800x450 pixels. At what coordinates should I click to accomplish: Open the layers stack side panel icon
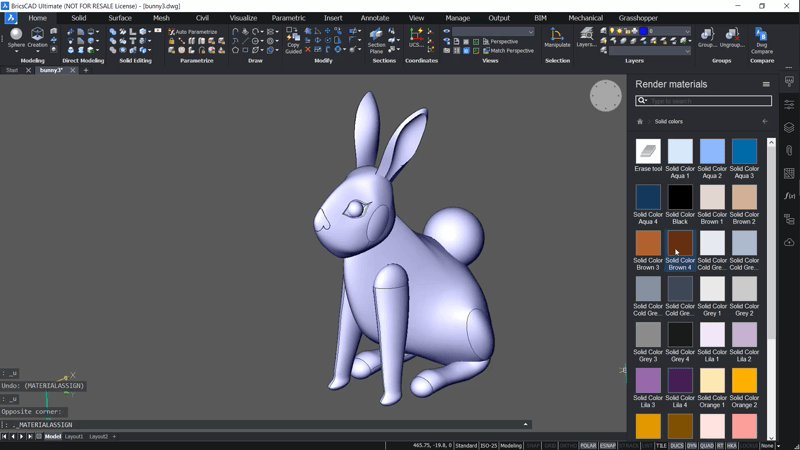pyautogui.click(x=789, y=127)
